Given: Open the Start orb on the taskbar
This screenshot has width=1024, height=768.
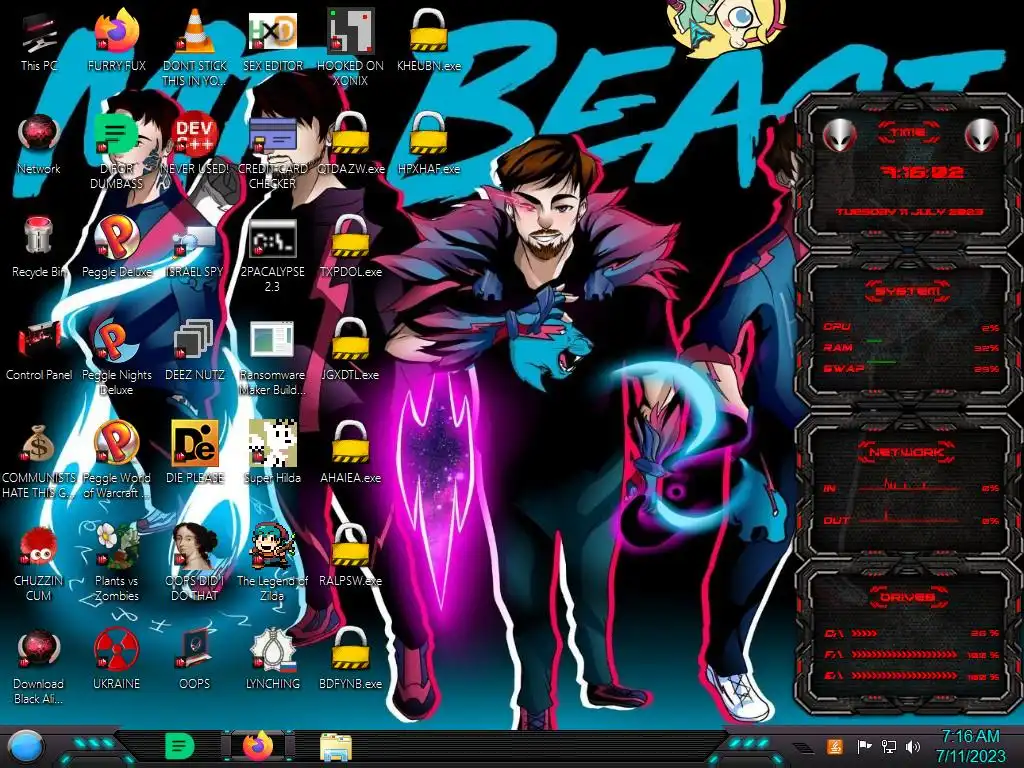Looking at the screenshot, I should click(25, 747).
